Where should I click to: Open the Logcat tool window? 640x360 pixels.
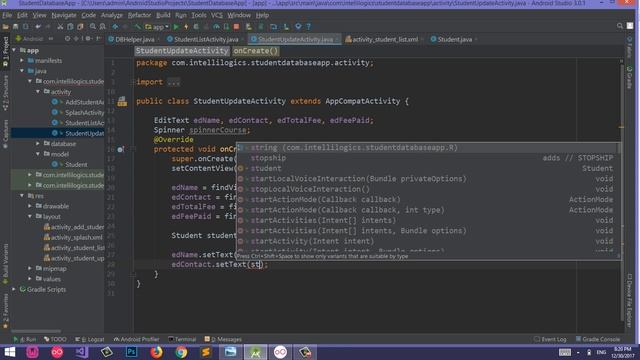click(90, 340)
